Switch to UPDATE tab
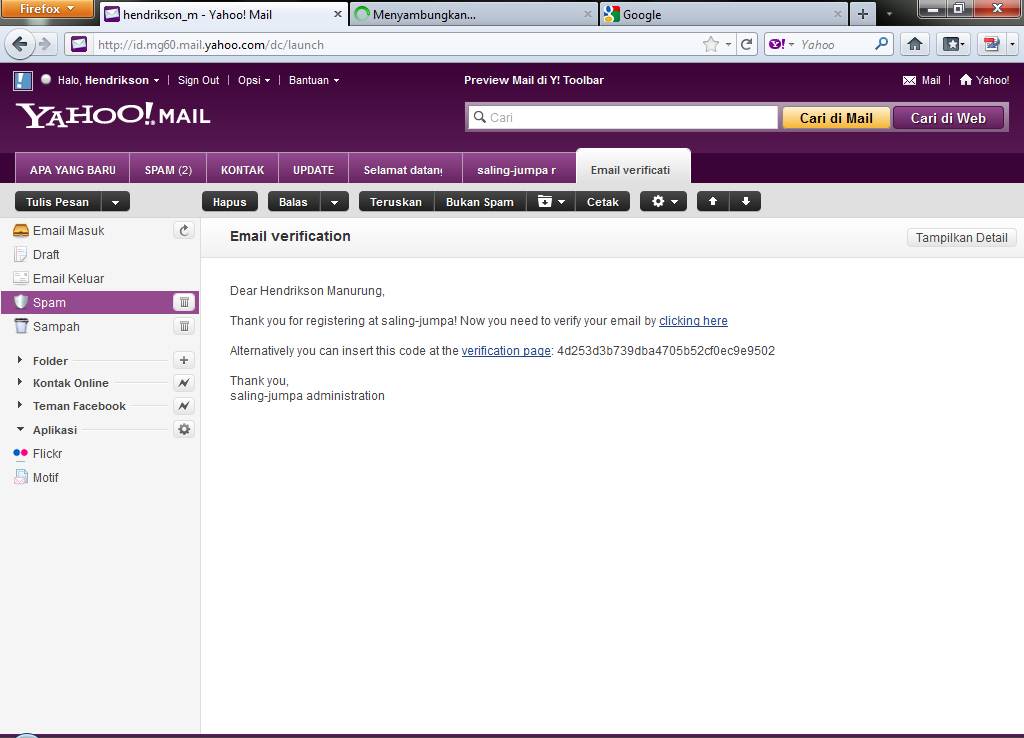 [313, 170]
